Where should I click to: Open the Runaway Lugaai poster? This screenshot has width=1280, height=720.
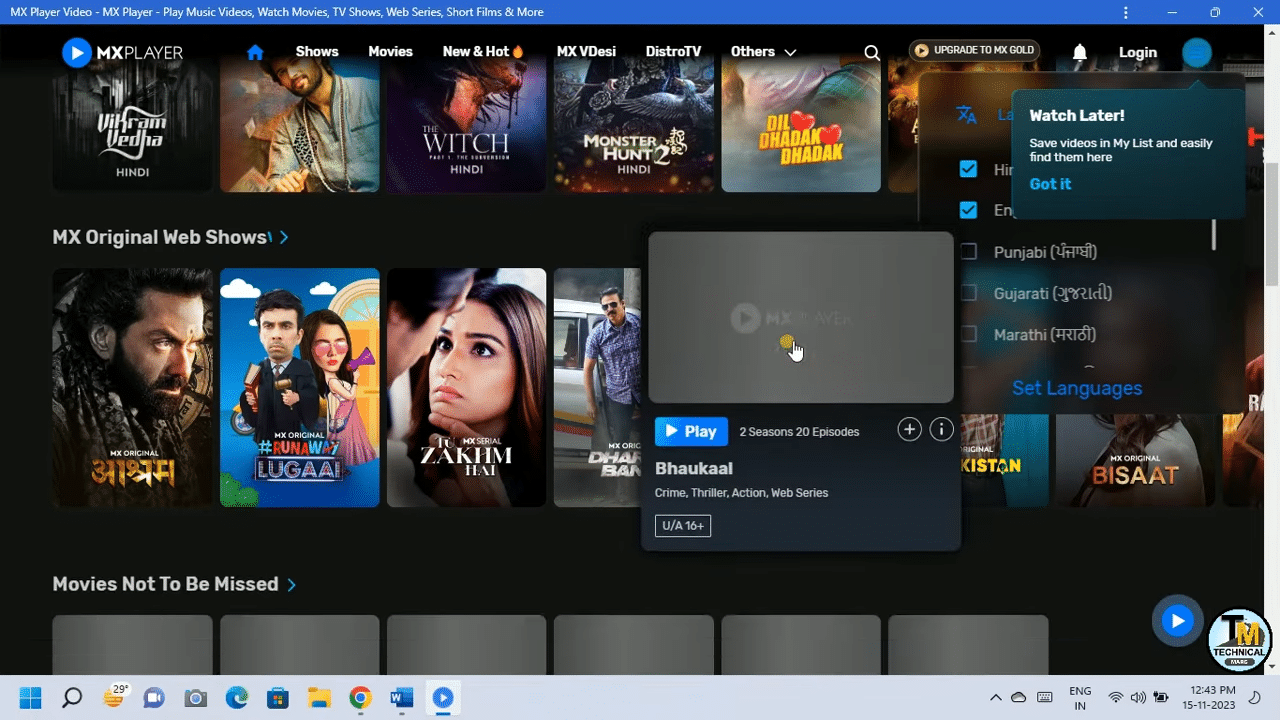pyautogui.click(x=299, y=387)
